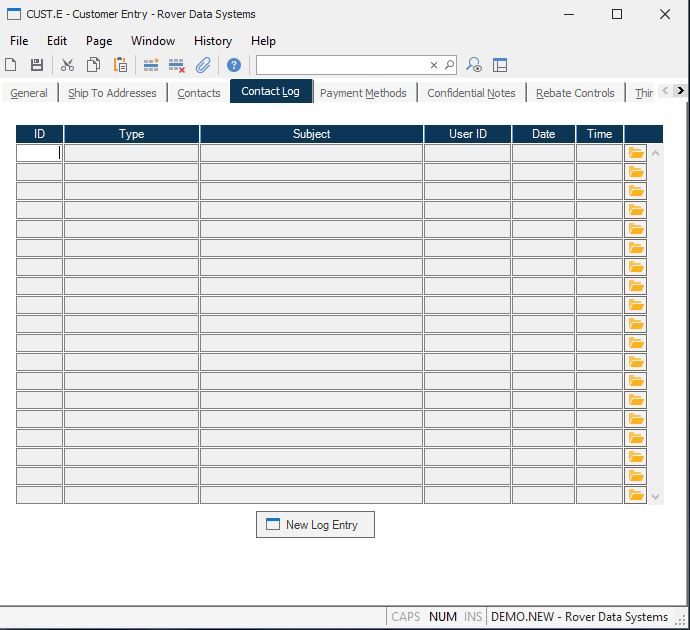The height and width of the screenshot is (630, 690).
Task: Click the first ID cell in grid
Action: (39, 153)
